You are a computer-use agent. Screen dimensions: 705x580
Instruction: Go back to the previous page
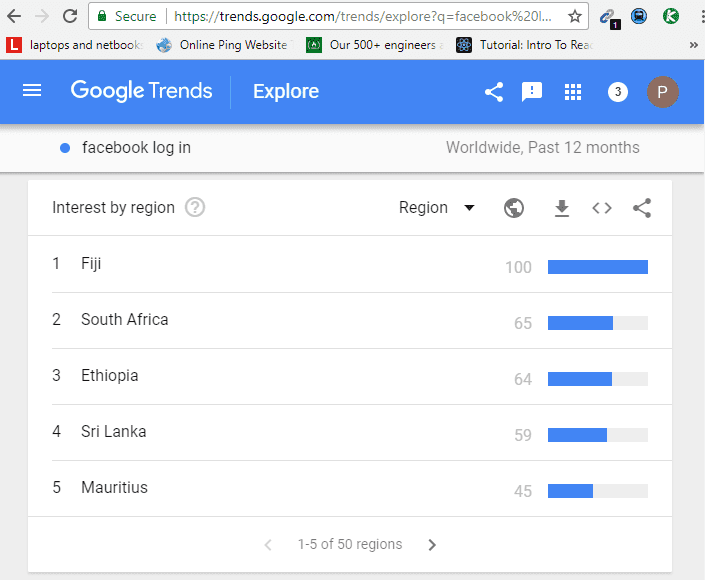14,17
